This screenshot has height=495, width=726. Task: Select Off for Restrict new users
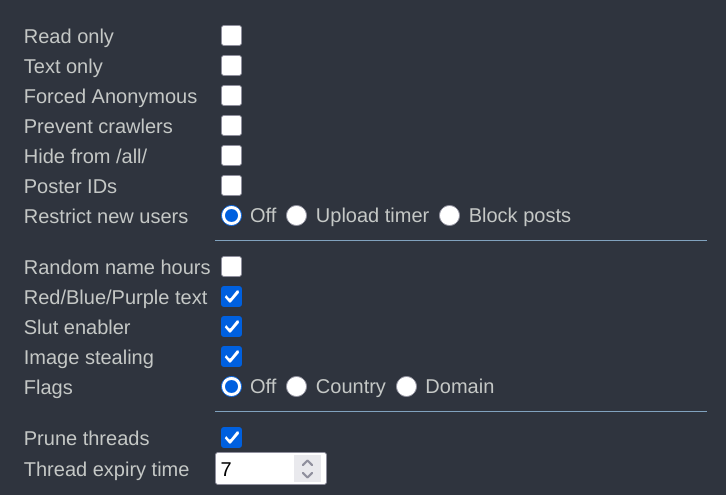point(231,216)
